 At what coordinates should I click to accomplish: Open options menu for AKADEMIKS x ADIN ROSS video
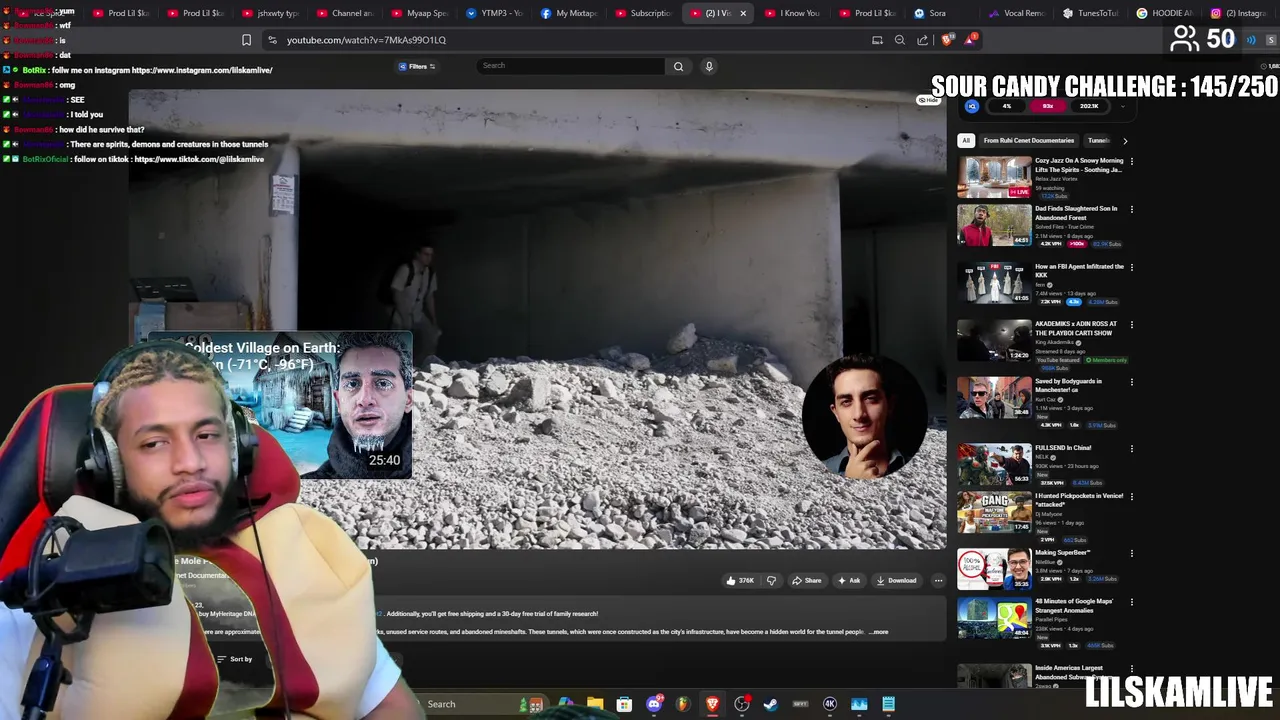pyautogui.click(x=1131, y=324)
